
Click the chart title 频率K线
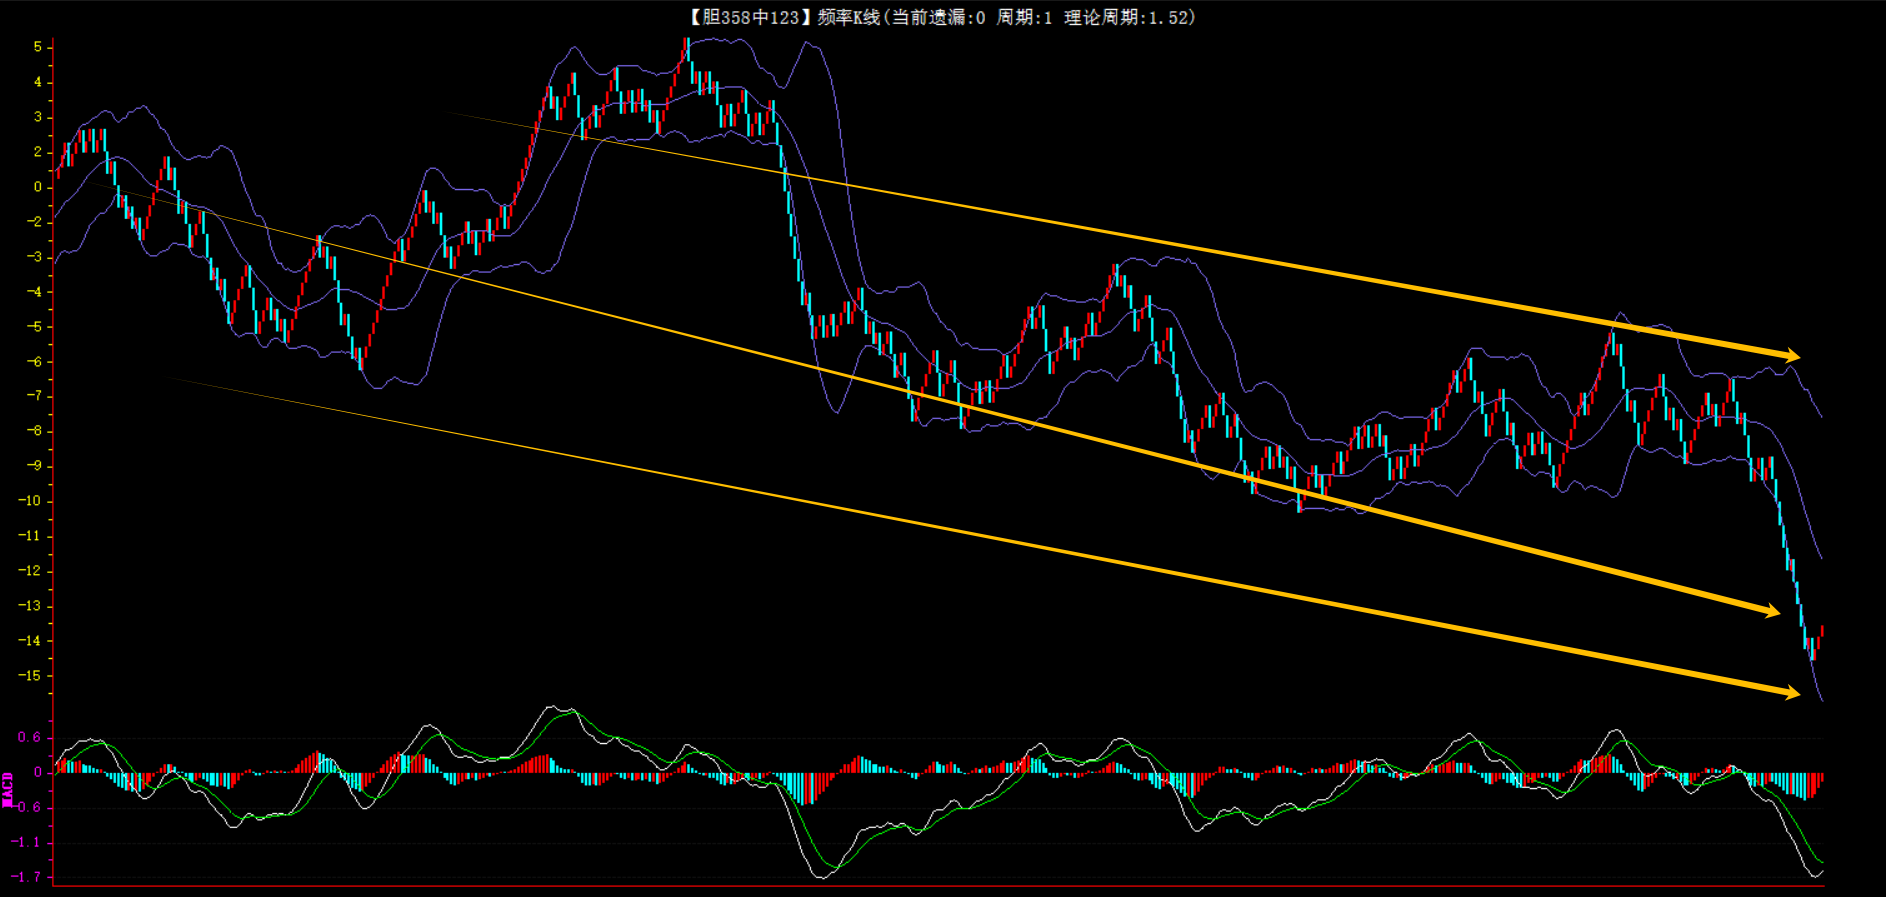(x=849, y=17)
